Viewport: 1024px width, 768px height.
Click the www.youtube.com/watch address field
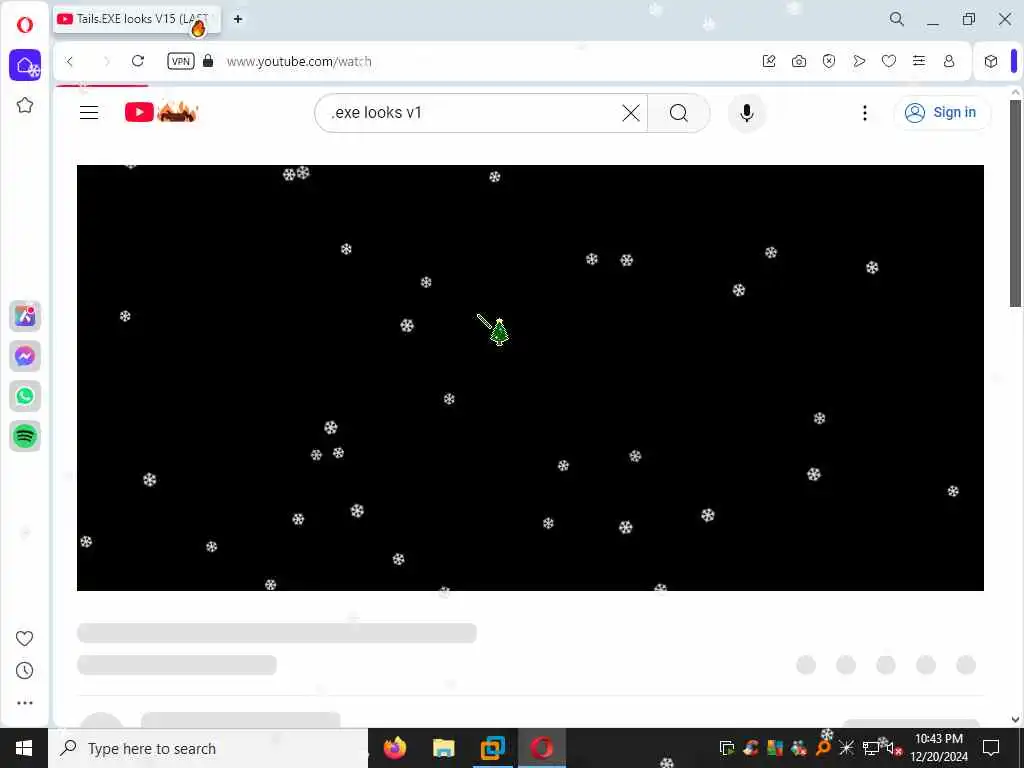tap(299, 61)
